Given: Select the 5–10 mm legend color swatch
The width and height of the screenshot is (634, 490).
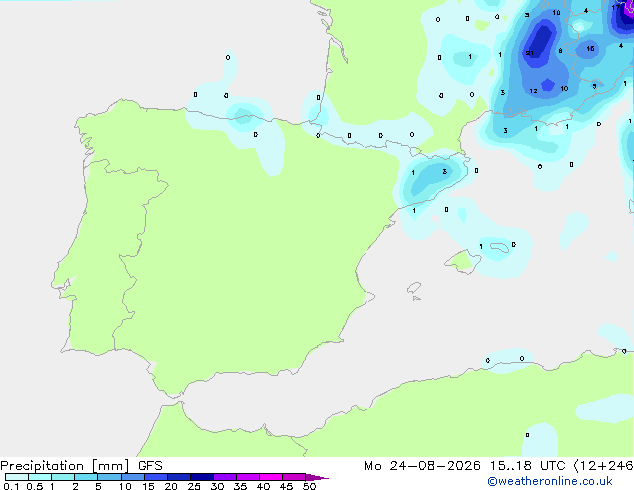Looking at the screenshot, I should click(x=109, y=477).
